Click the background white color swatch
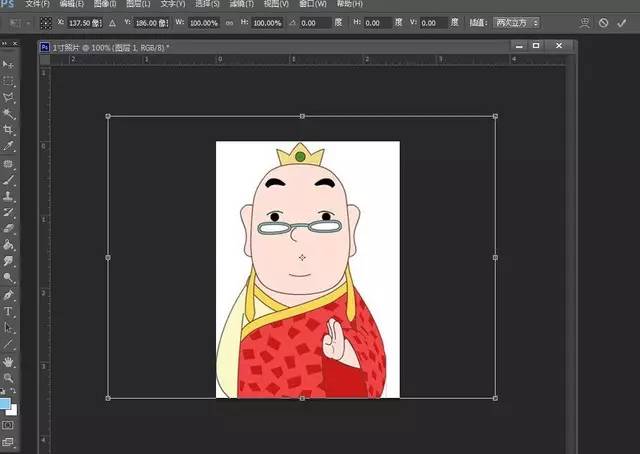This screenshot has height=454, width=640. [13, 410]
